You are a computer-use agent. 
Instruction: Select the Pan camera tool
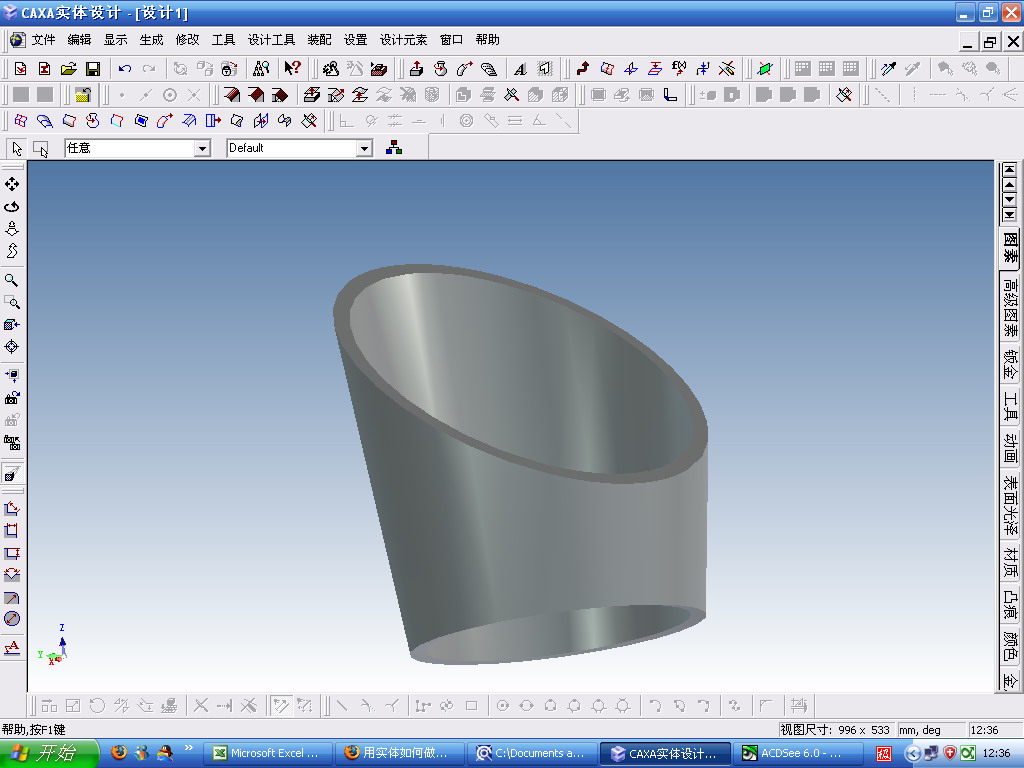(x=12, y=184)
